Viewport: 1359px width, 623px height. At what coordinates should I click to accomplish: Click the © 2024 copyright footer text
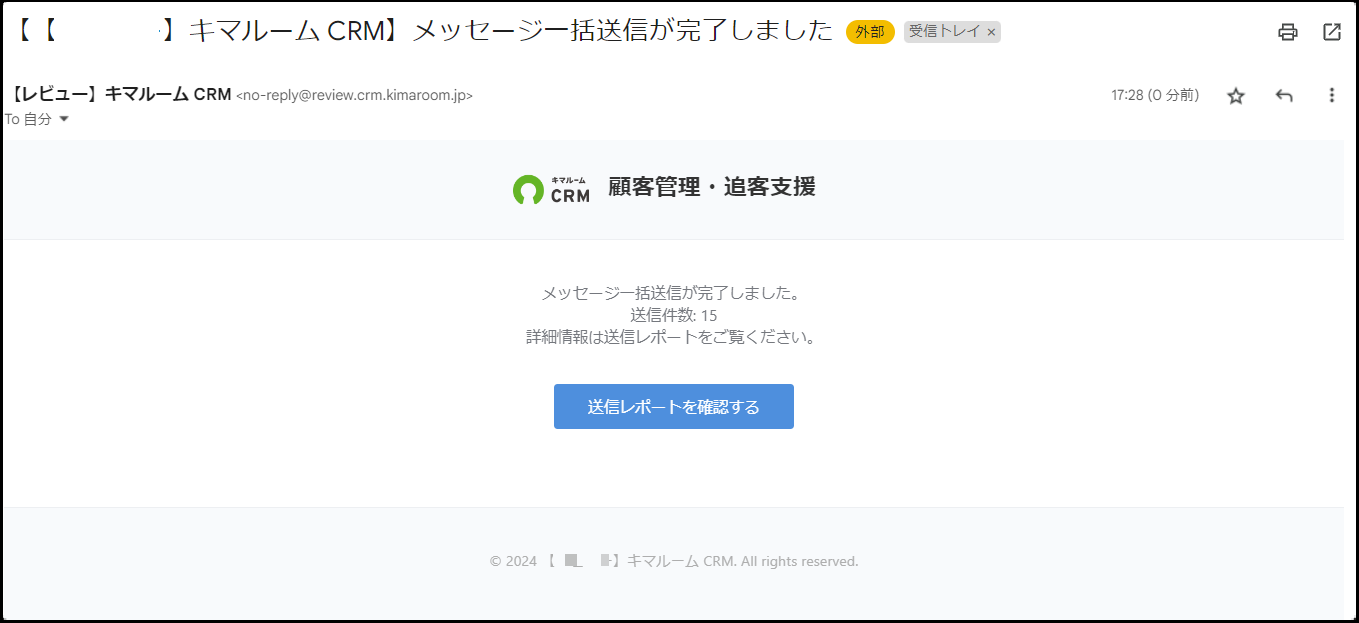click(674, 562)
